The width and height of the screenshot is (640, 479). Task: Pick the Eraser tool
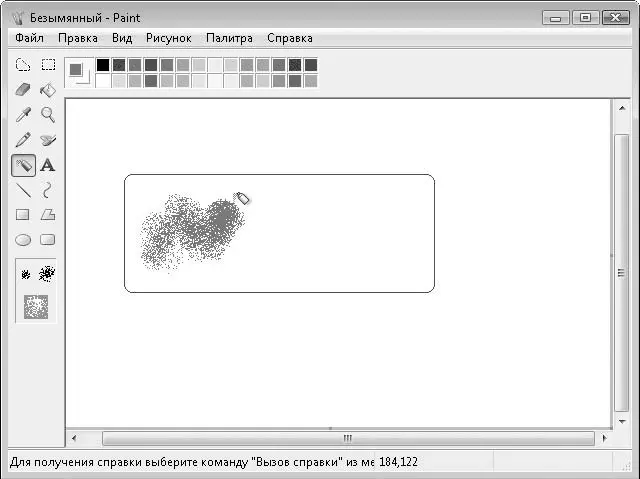pyautogui.click(x=23, y=90)
